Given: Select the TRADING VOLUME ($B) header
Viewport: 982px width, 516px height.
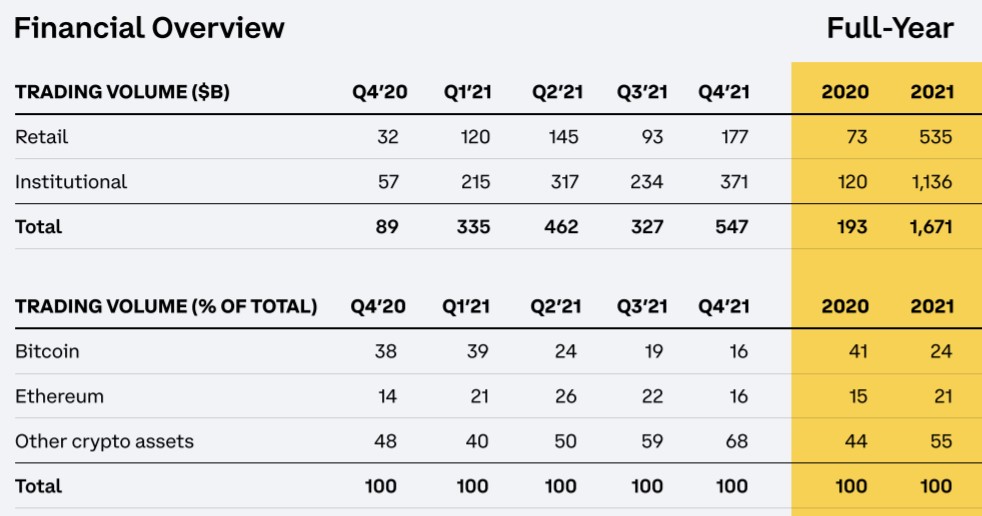Looking at the screenshot, I should coord(122,92).
